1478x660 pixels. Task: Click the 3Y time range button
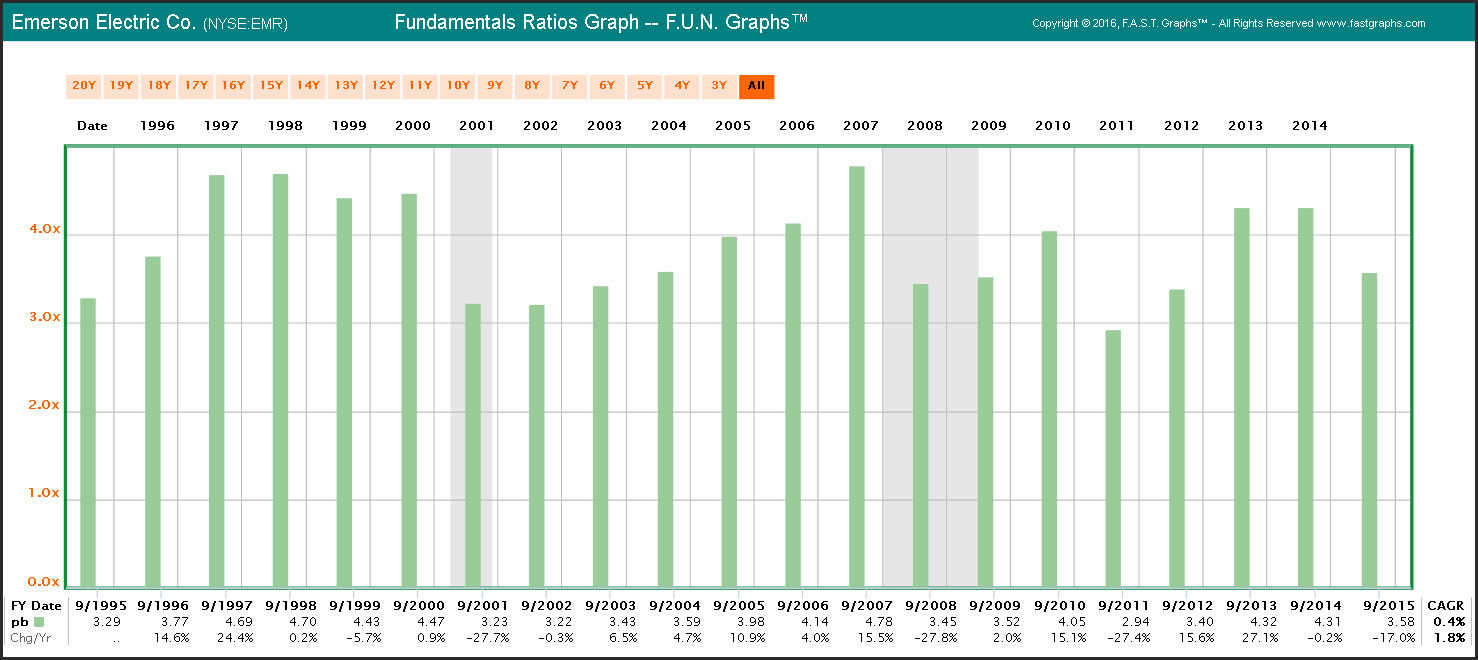[x=719, y=86]
